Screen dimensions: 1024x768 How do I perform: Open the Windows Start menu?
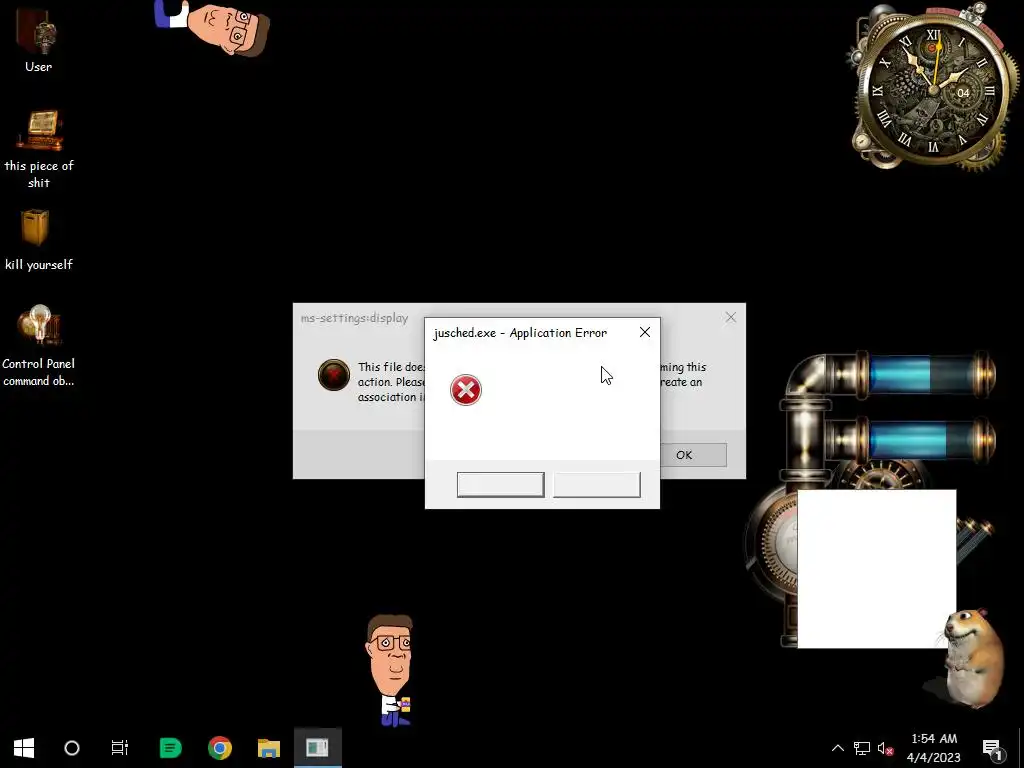pyautogui.click(x=24, y=748)
